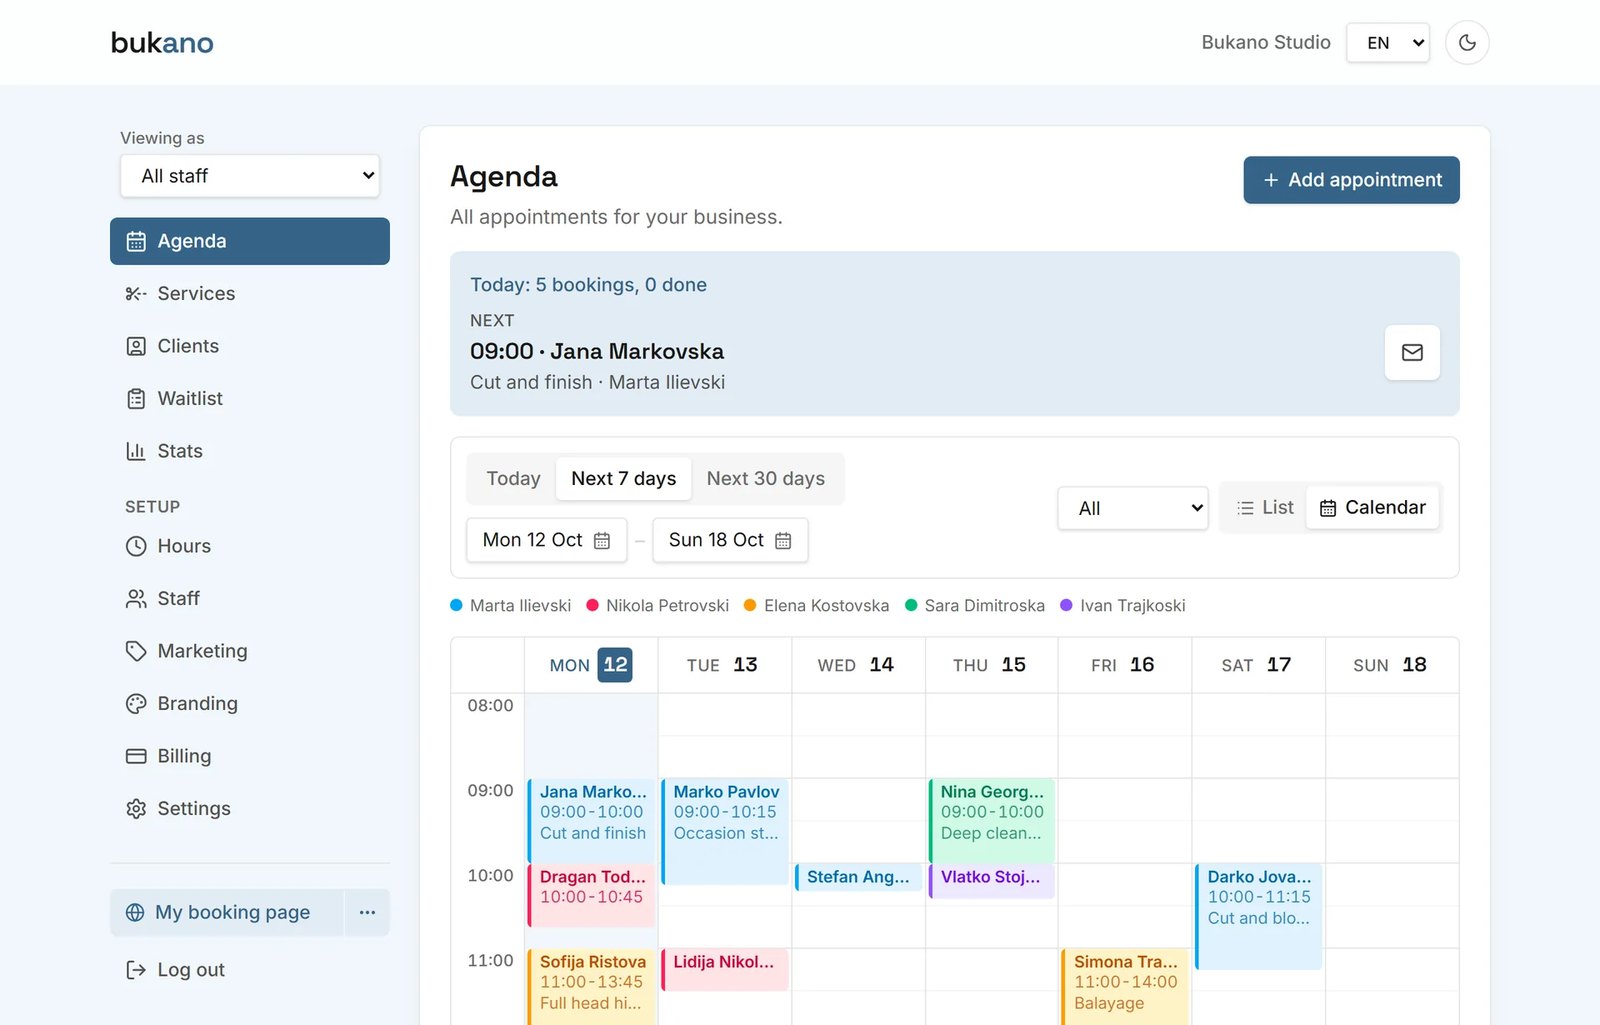Select the Next 7 days tab
The image size is (1600, 1025).
click(x=623, y=479)
